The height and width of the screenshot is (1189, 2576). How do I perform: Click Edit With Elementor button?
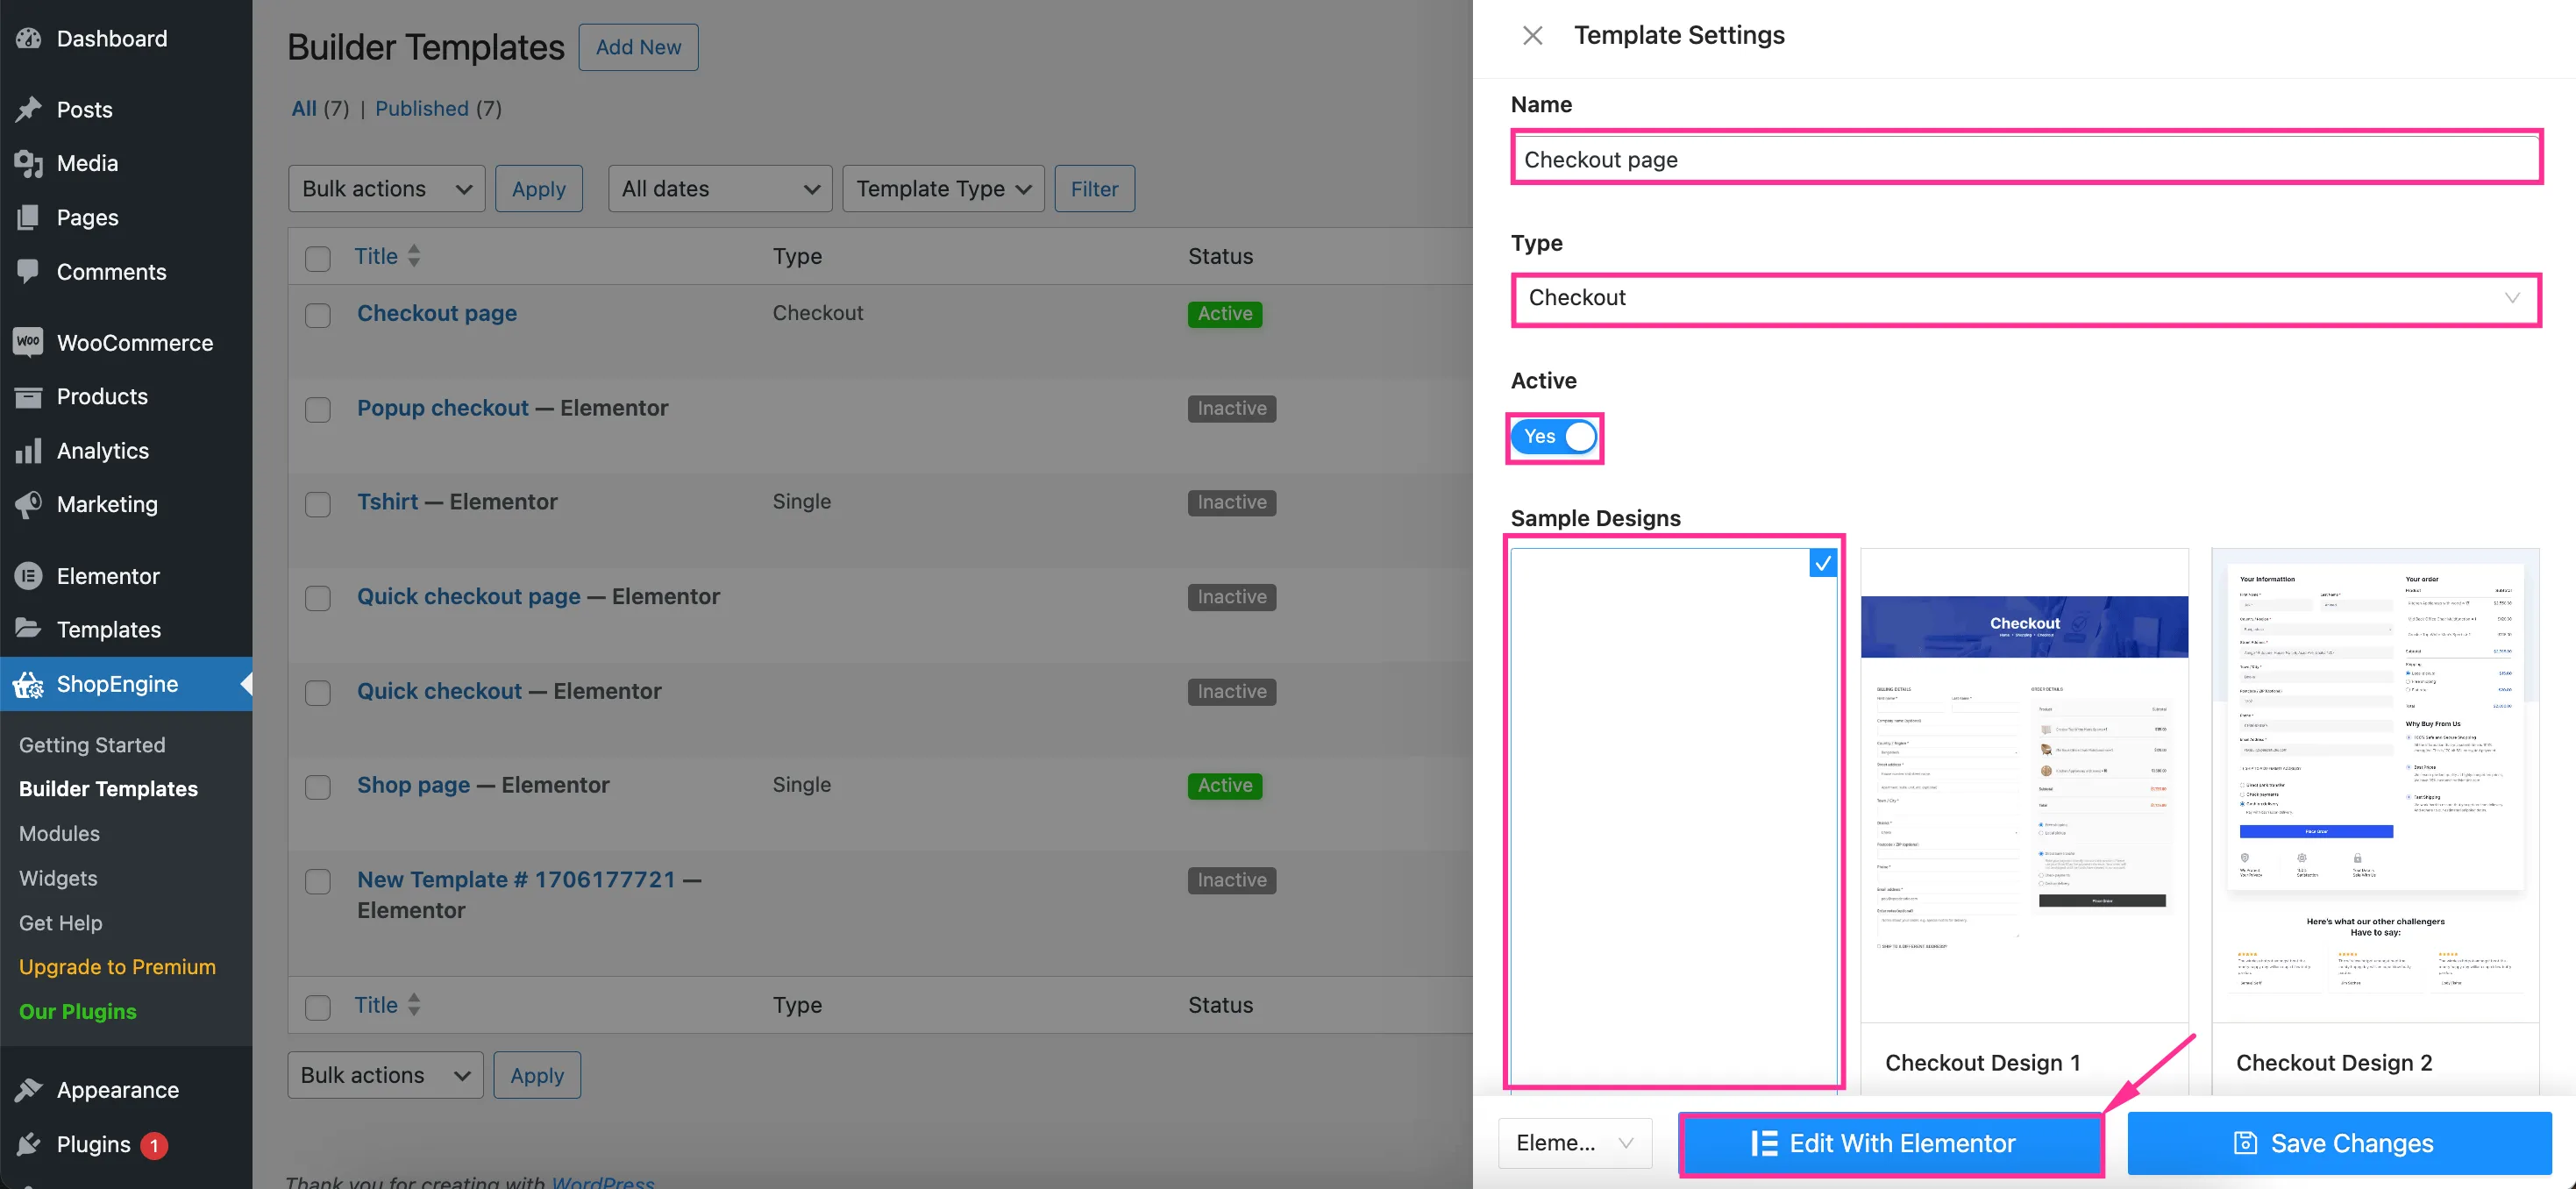pyautogui.click(x=1891, y=1143)
